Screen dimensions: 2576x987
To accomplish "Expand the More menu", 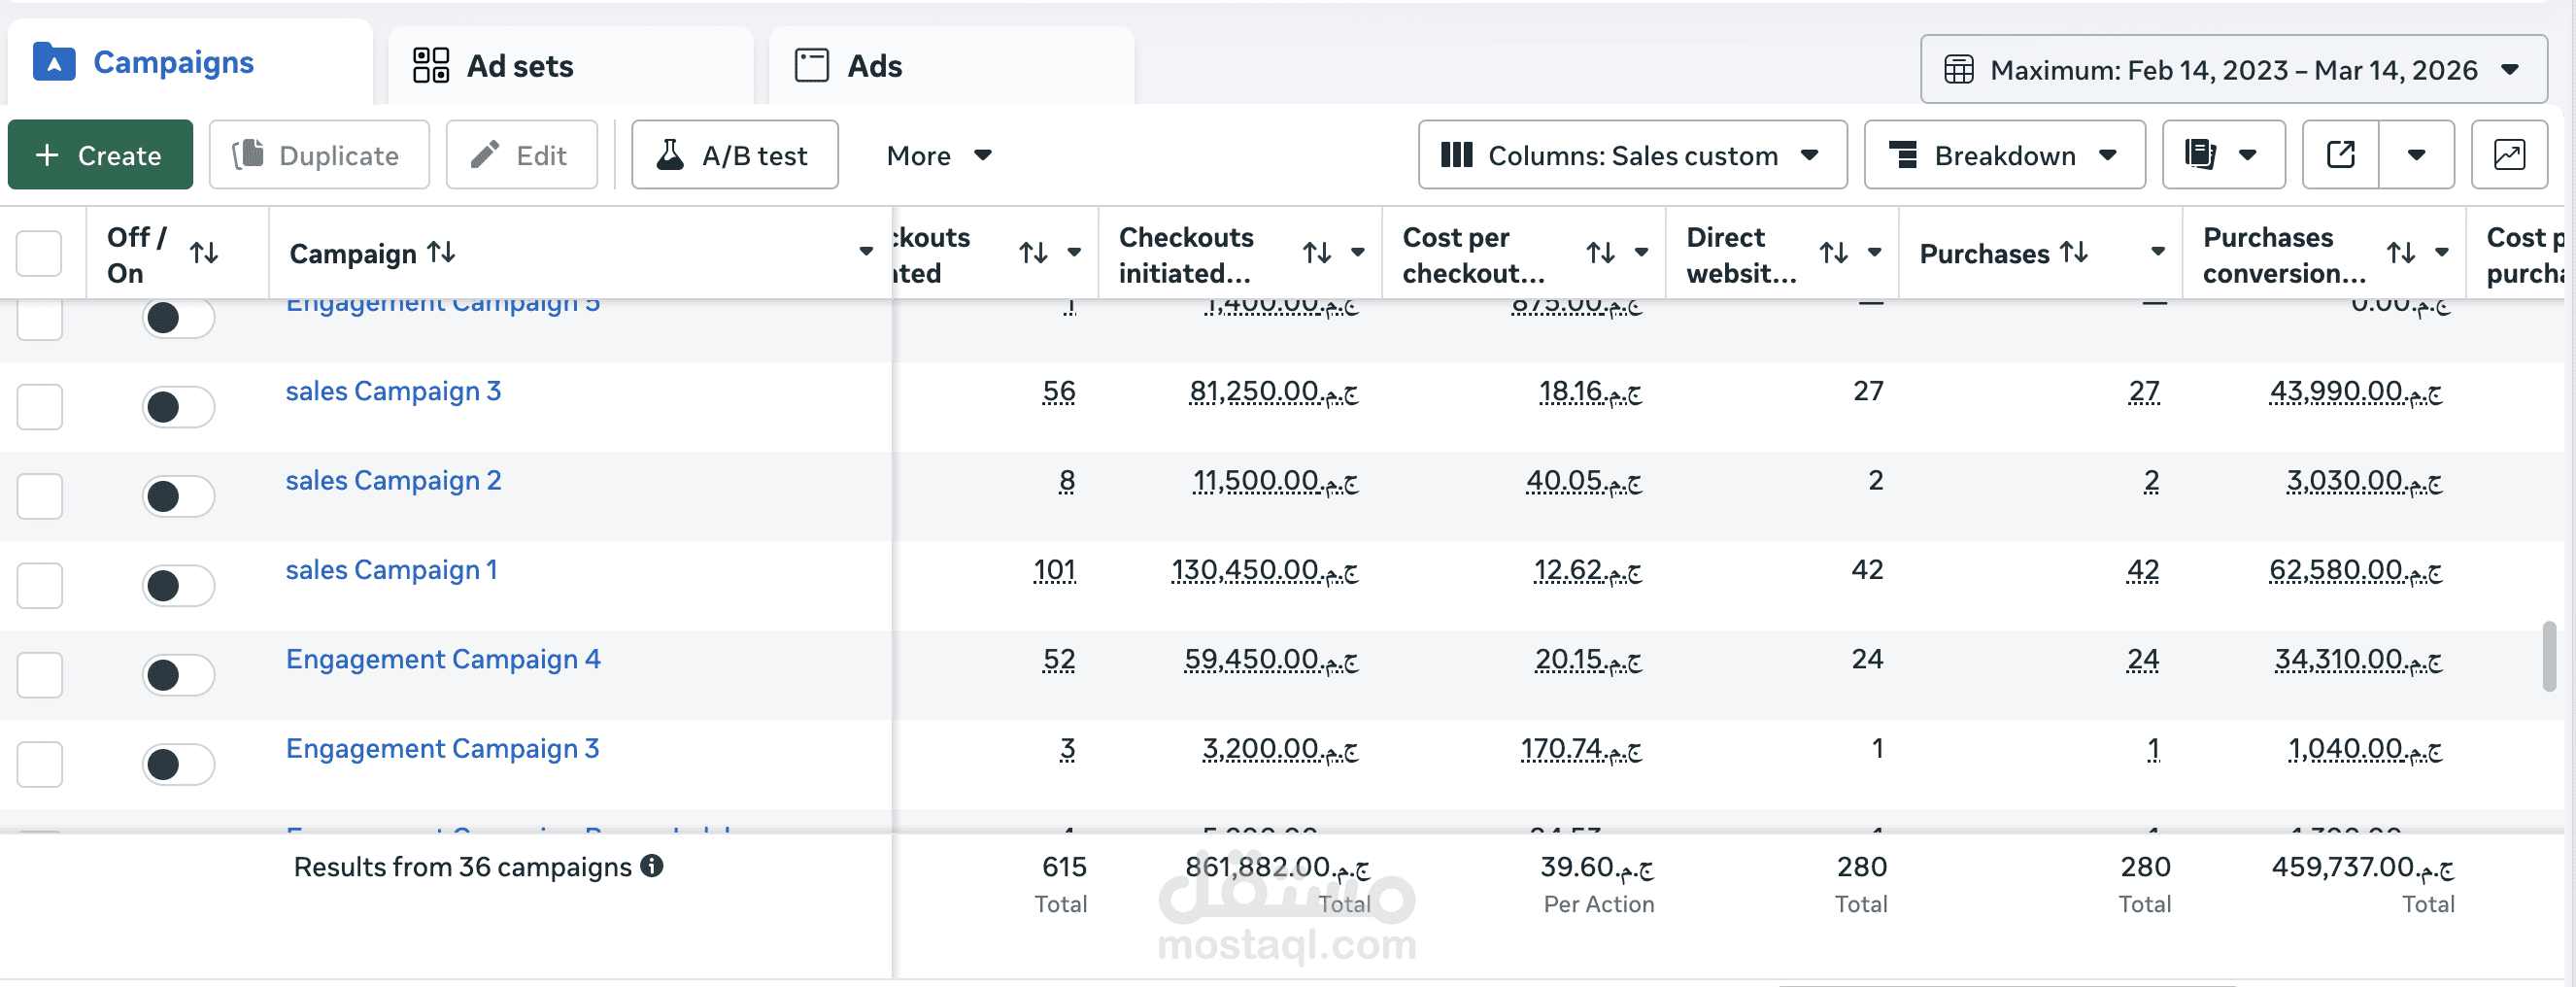I will [x=937, y=155].
